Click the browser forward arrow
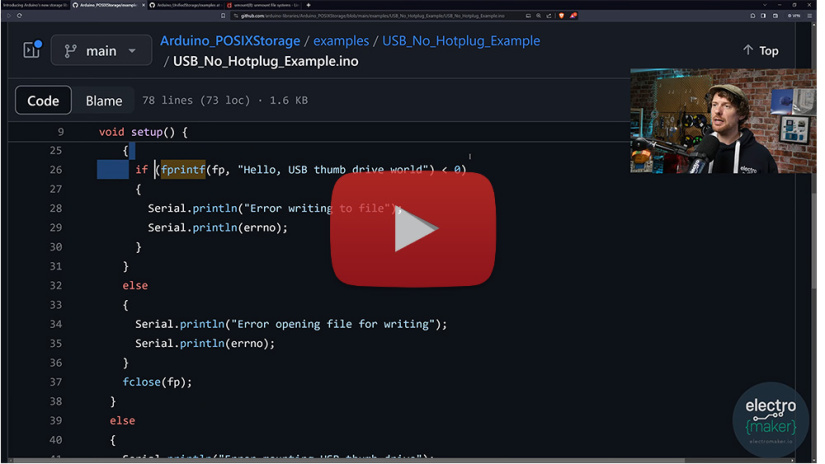Screen dimensions: 825x464 (8, 16)
